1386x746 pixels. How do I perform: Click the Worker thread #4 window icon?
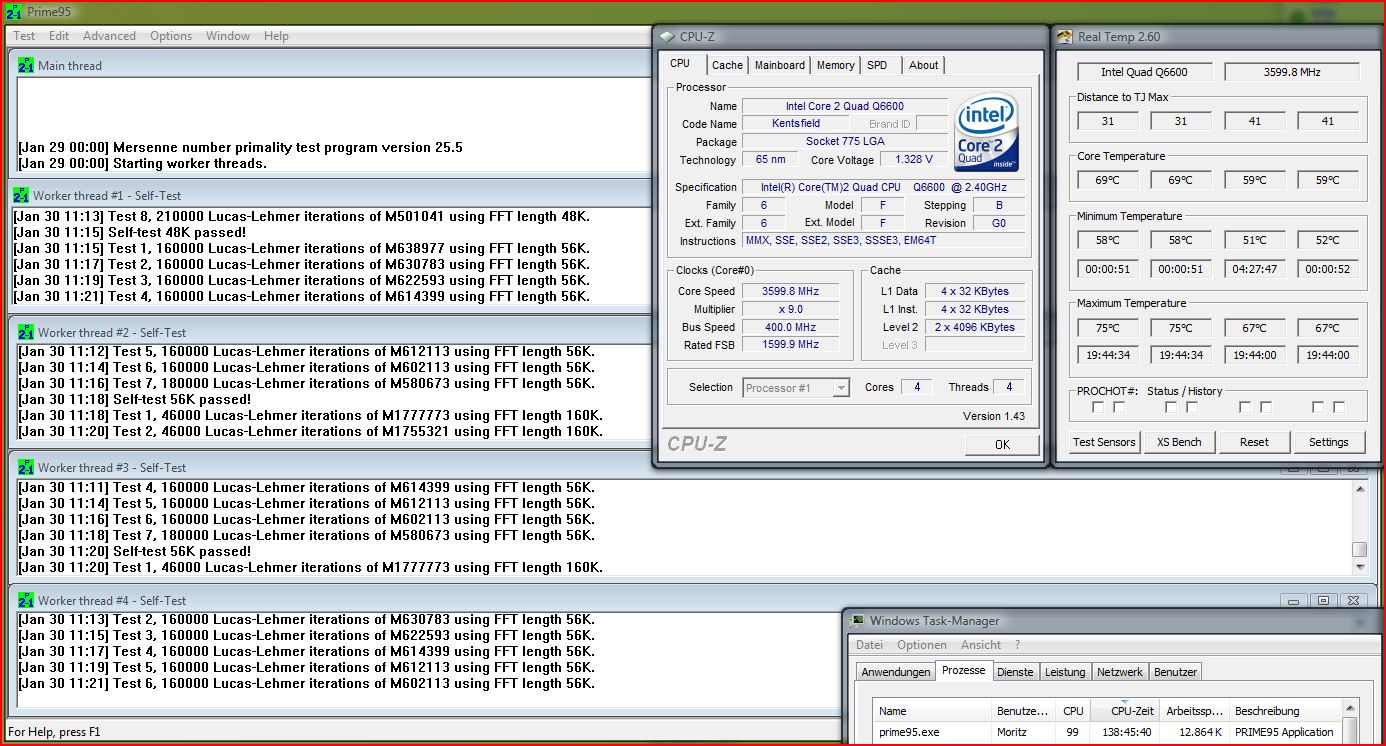26,600
